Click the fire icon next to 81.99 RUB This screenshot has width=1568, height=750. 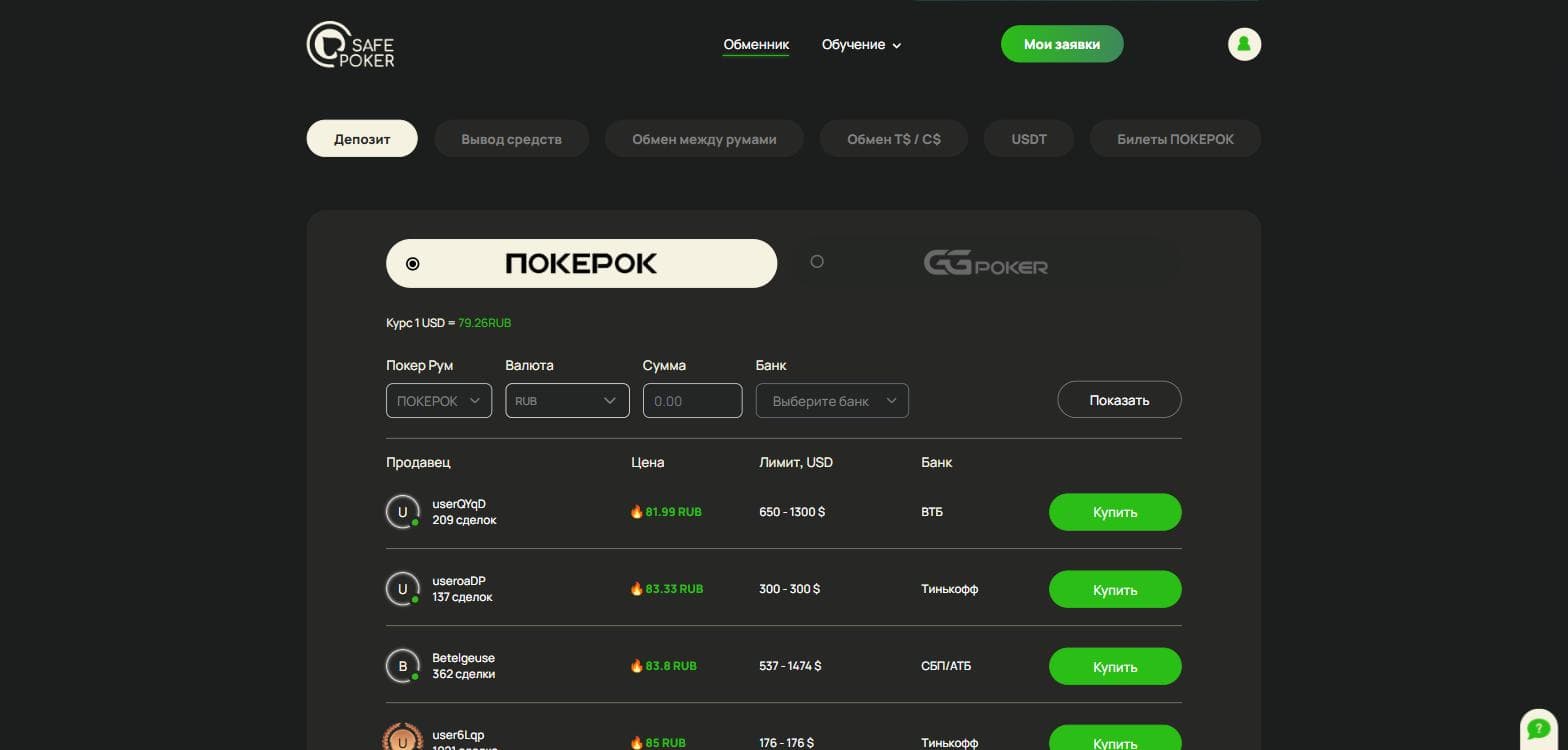tap(636, 512)
